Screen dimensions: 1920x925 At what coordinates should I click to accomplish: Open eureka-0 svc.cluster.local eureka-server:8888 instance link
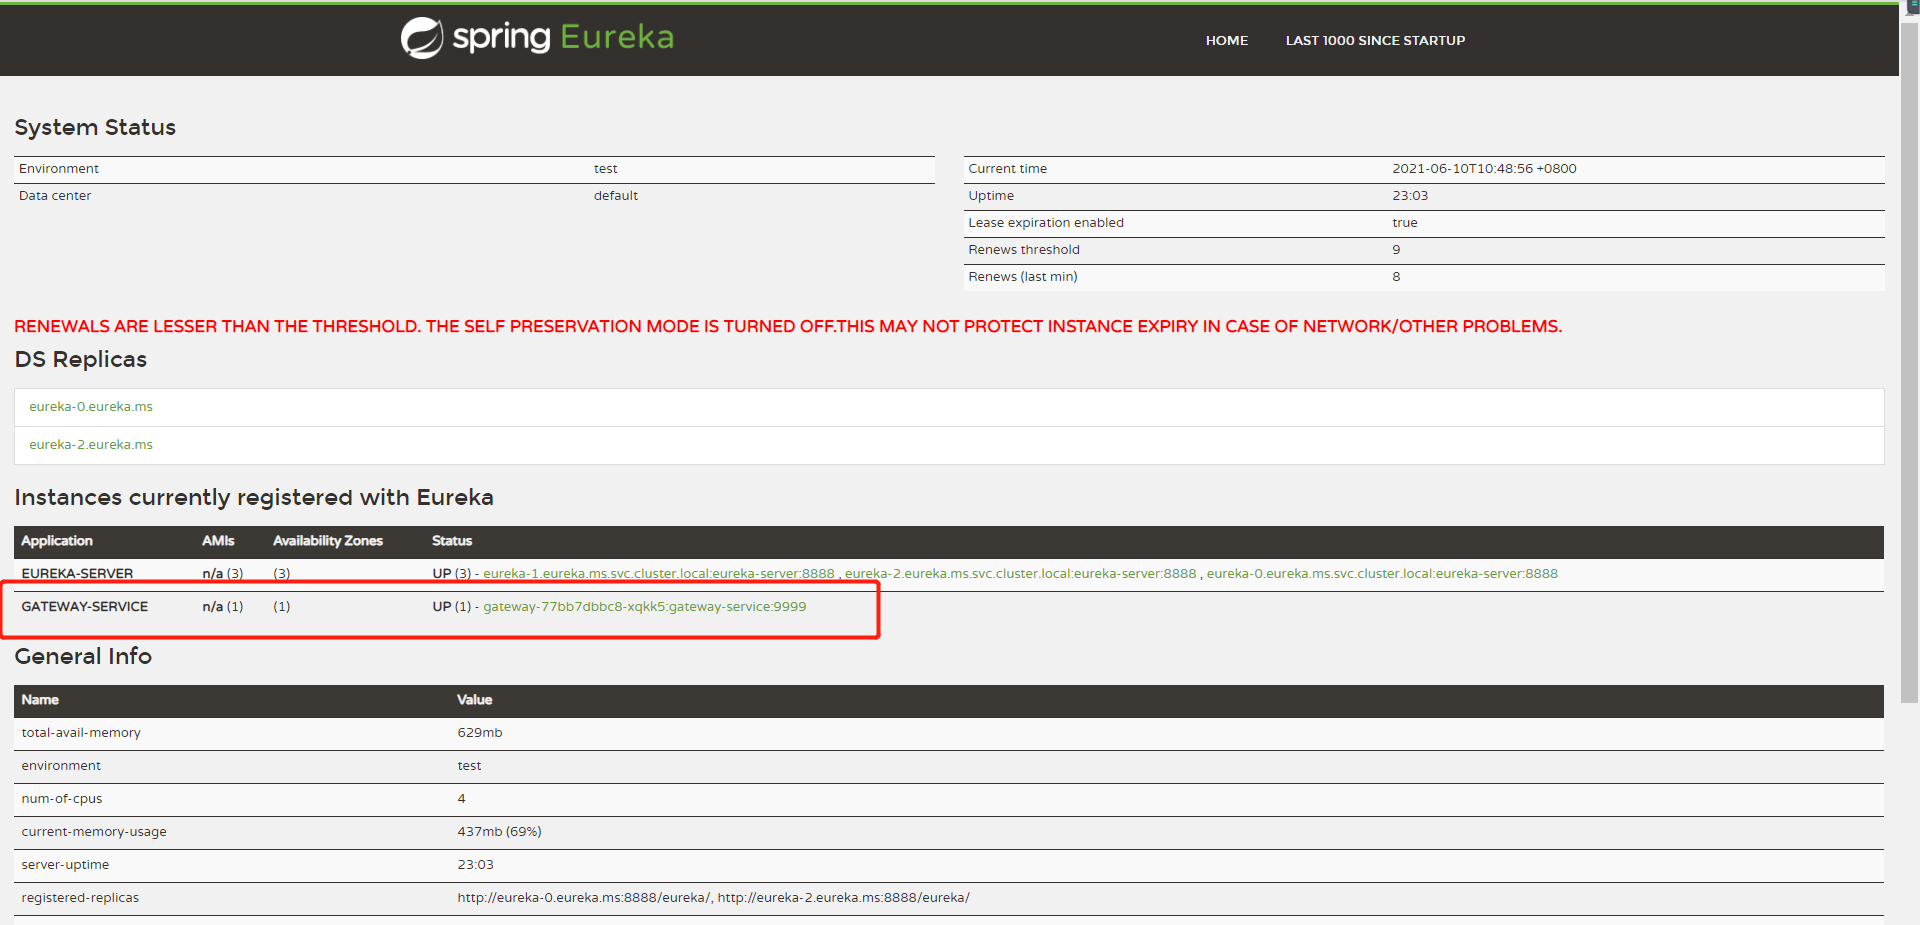pyautogui.click(x=1382, y=574)
